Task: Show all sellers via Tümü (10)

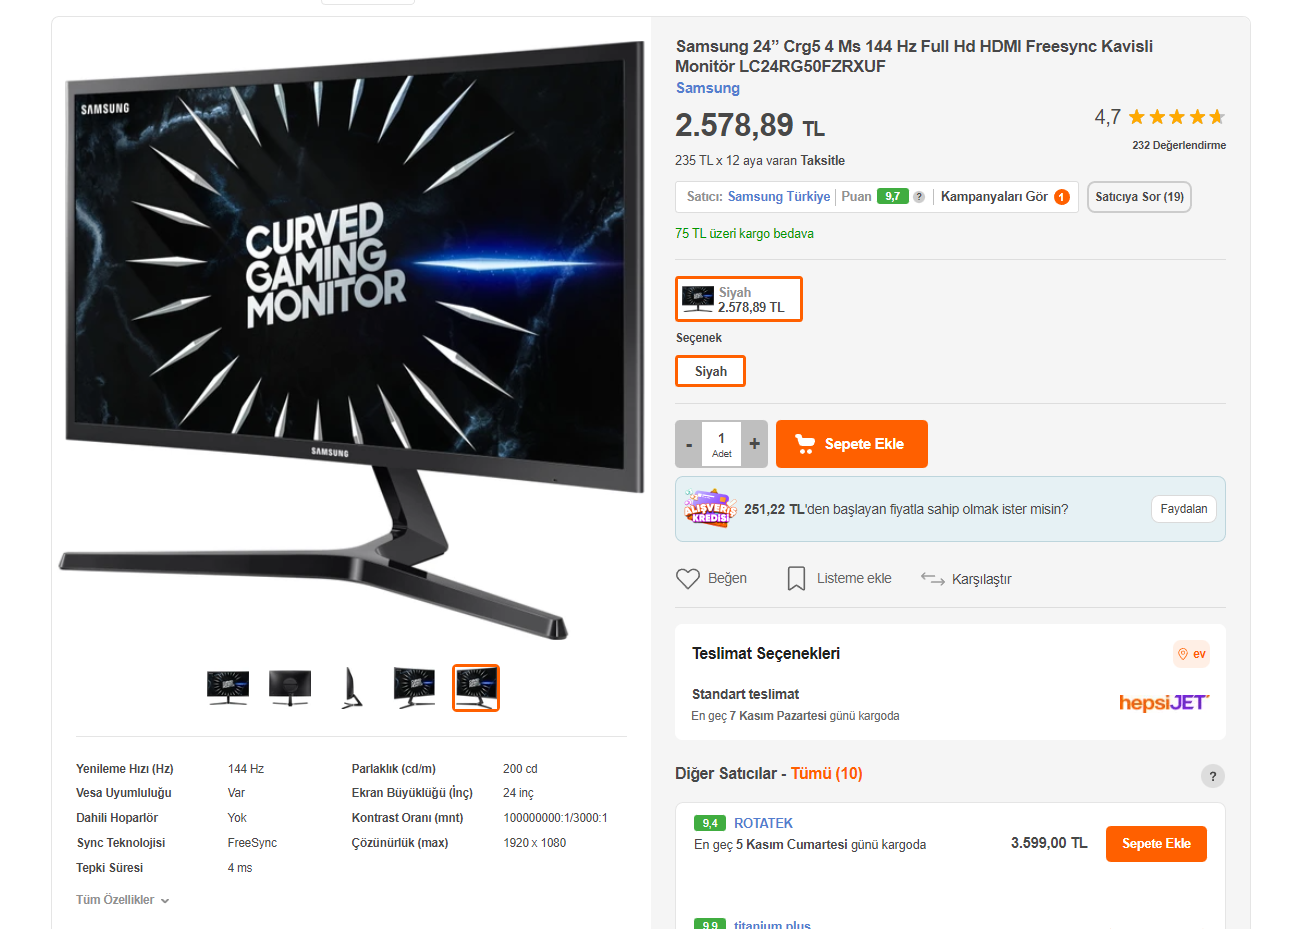Action: [x=826, y=774]
